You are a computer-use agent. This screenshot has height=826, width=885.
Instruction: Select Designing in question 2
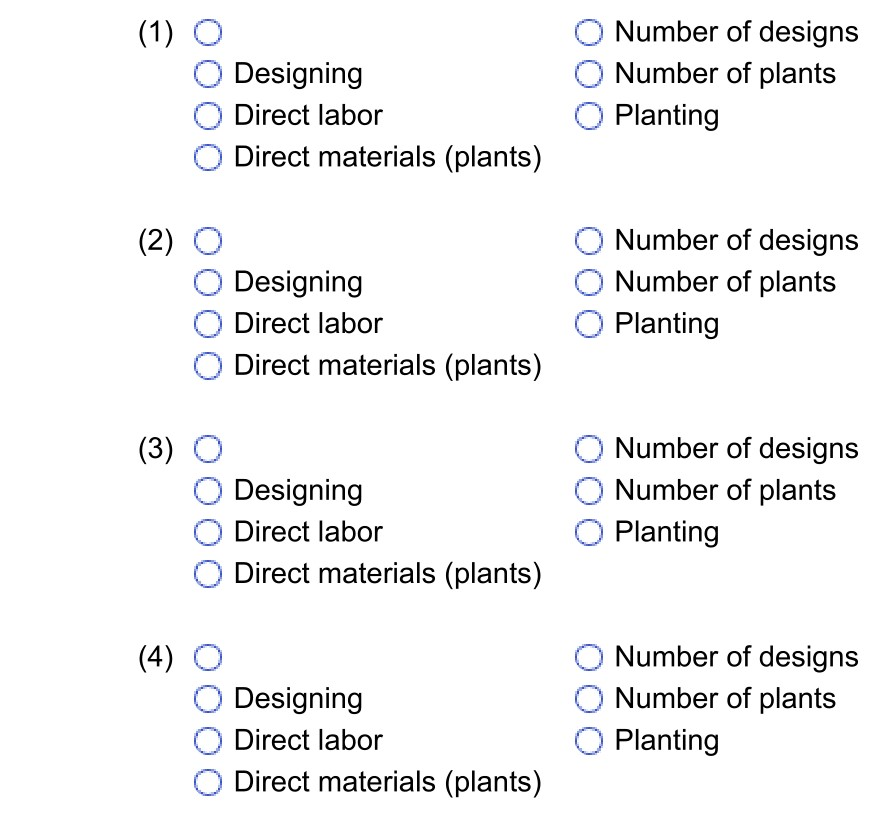(208, 282)
